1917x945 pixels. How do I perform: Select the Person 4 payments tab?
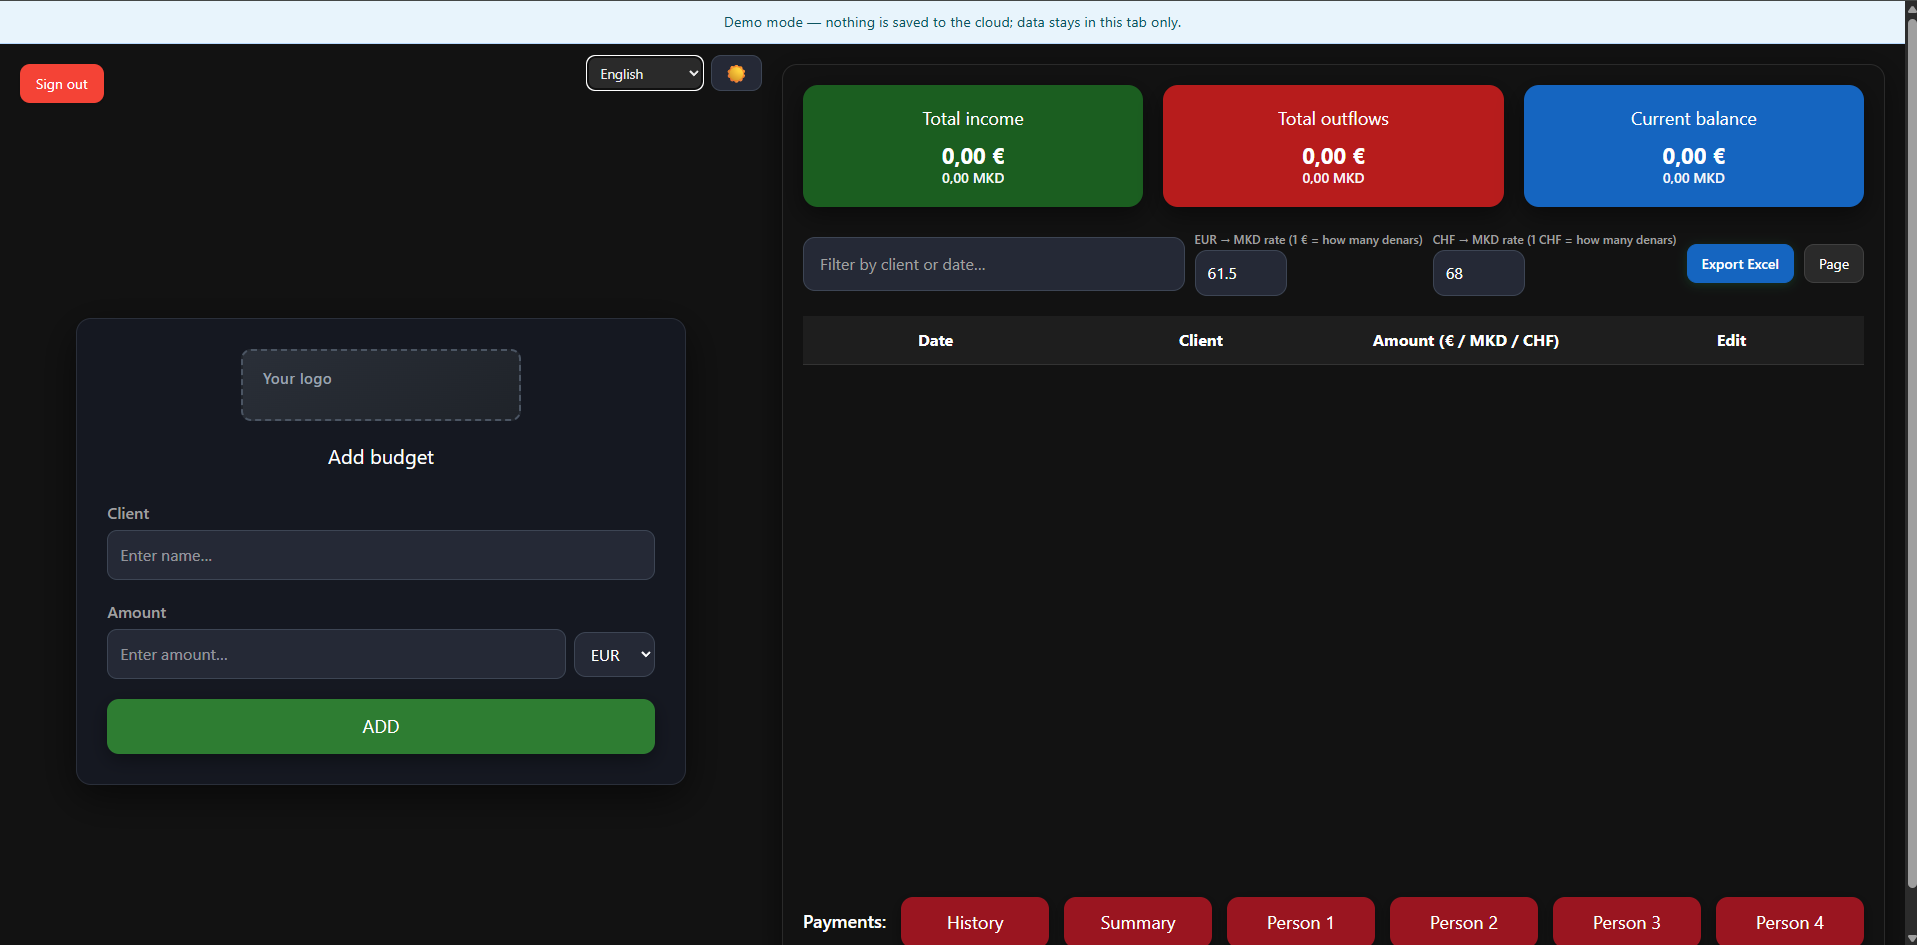pyautogui.click(x=1789, y=922)
